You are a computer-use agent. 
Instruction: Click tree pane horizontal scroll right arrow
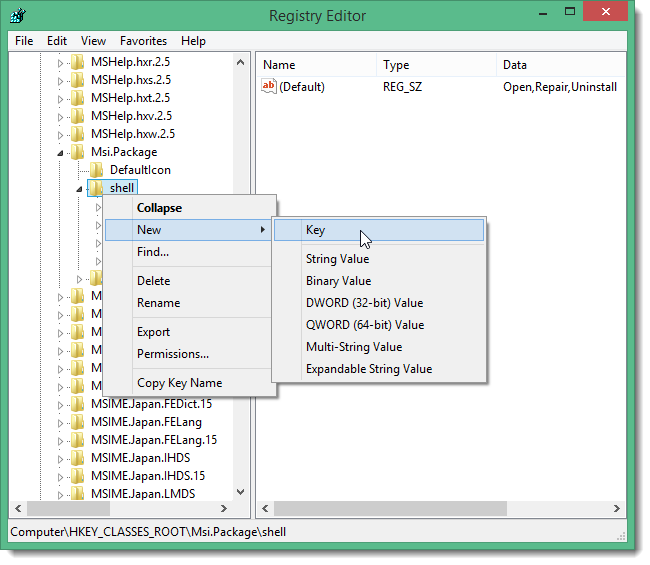coord(224,508)
